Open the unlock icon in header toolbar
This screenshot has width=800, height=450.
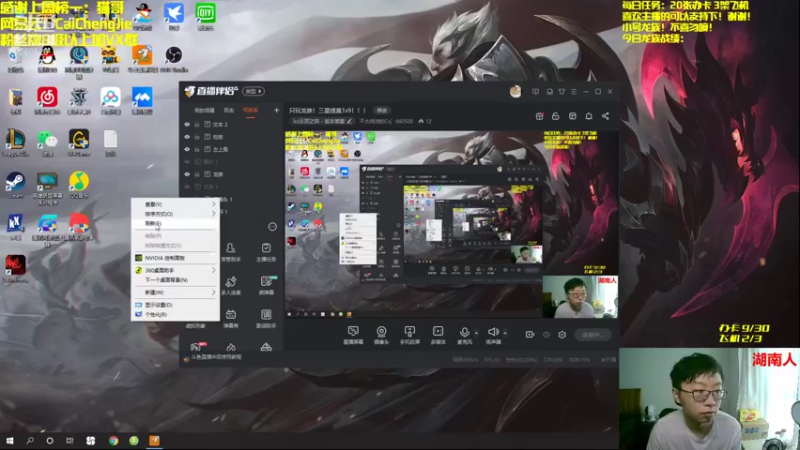556,116
